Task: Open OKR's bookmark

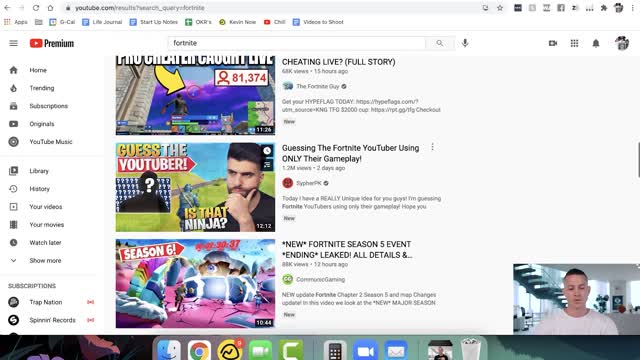Action: pyautogui.click(x=198, y=22)
